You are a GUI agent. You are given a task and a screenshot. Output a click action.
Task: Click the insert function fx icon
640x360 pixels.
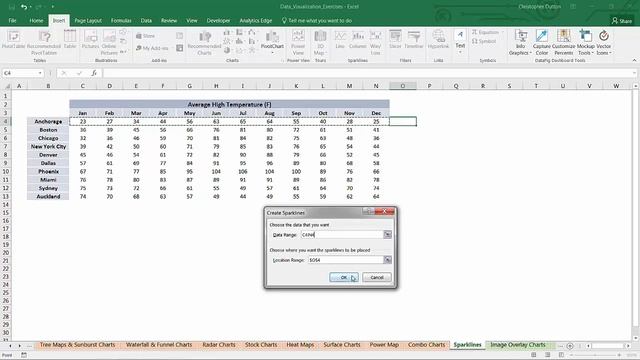[x=94, y=73]
